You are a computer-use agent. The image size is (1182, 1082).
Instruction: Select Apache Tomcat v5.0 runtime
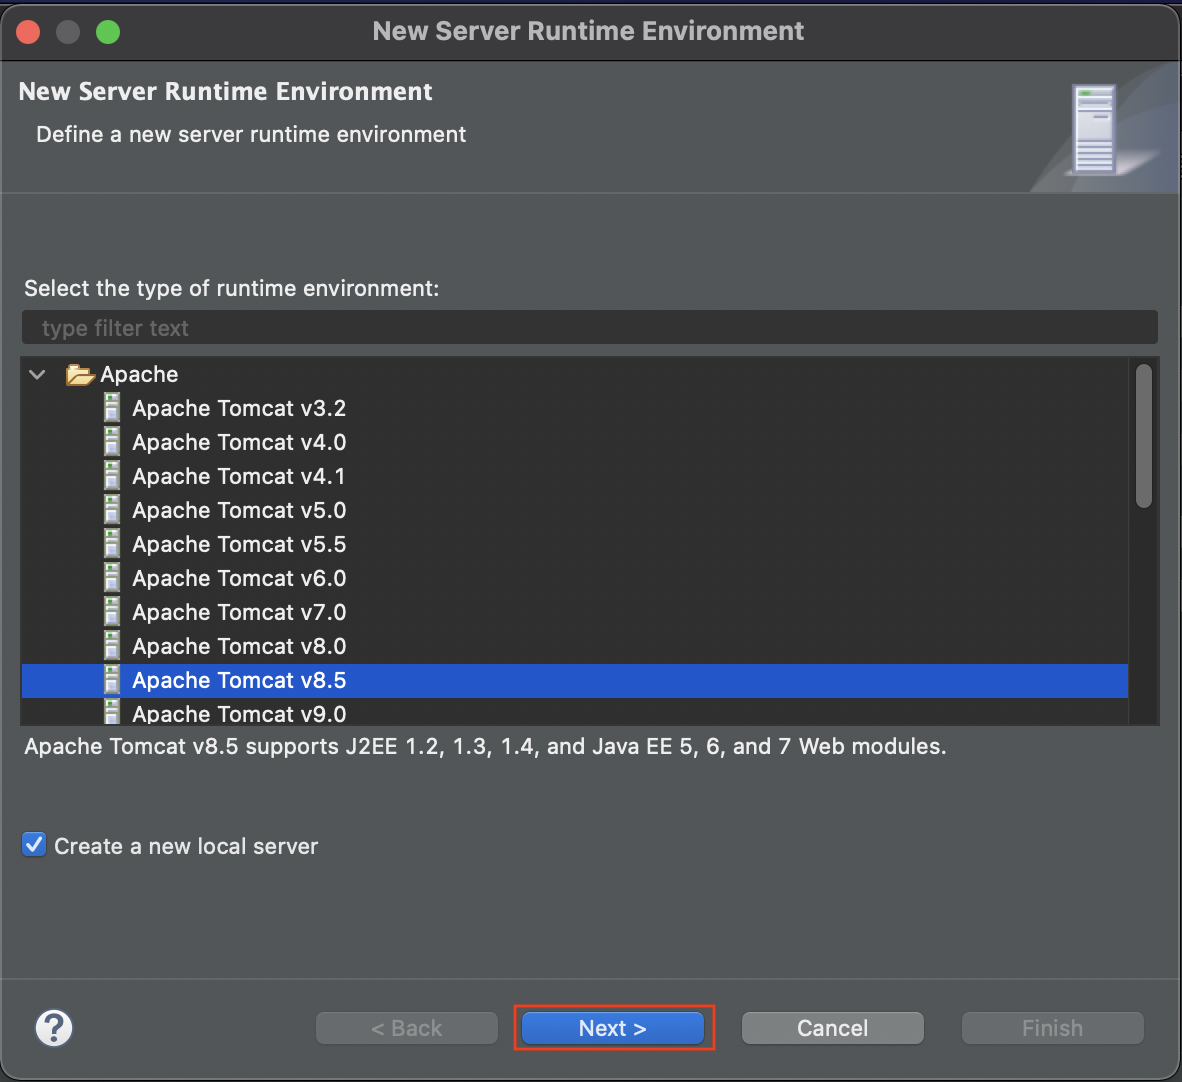(x=574, y=510)
